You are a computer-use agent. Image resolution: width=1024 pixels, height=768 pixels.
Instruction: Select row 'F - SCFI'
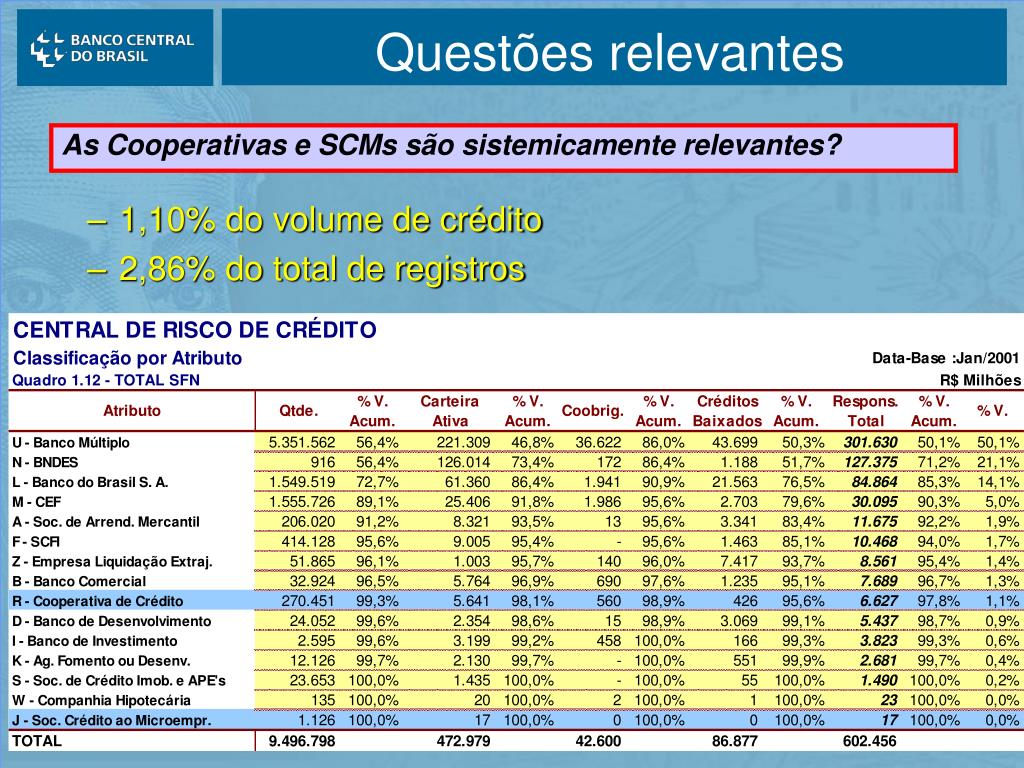pos(515,541)
